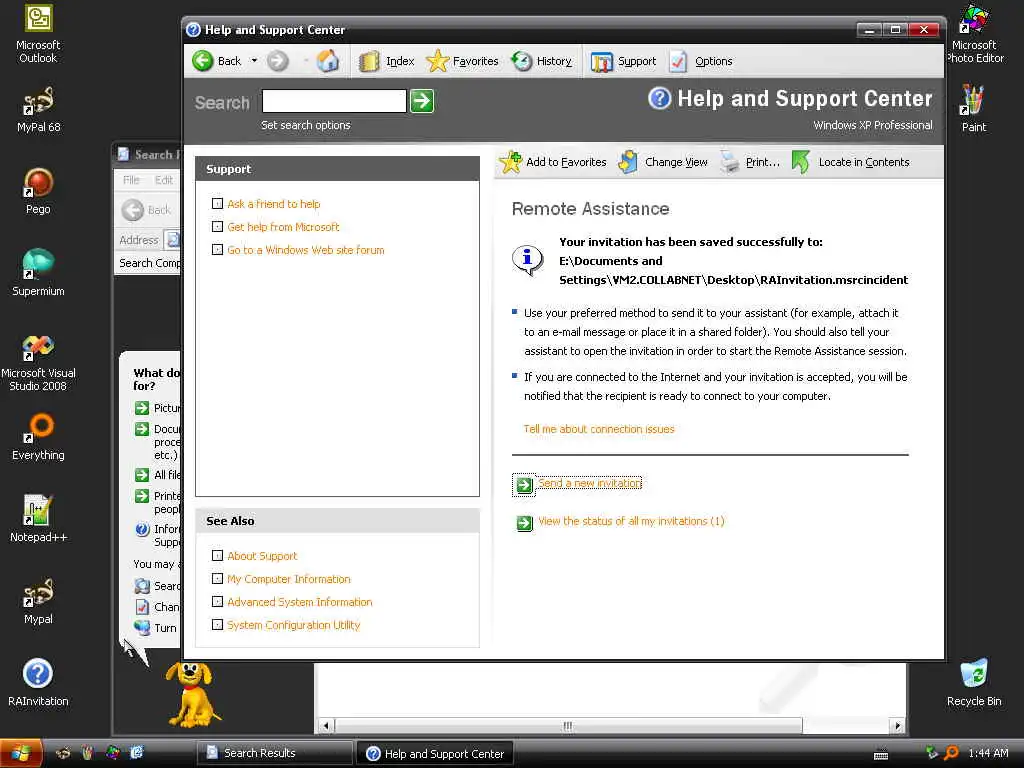Viewport: 1024px width, 768px height.
Task: Open the Back history dropdown arrow
Action: pos(254,61)
